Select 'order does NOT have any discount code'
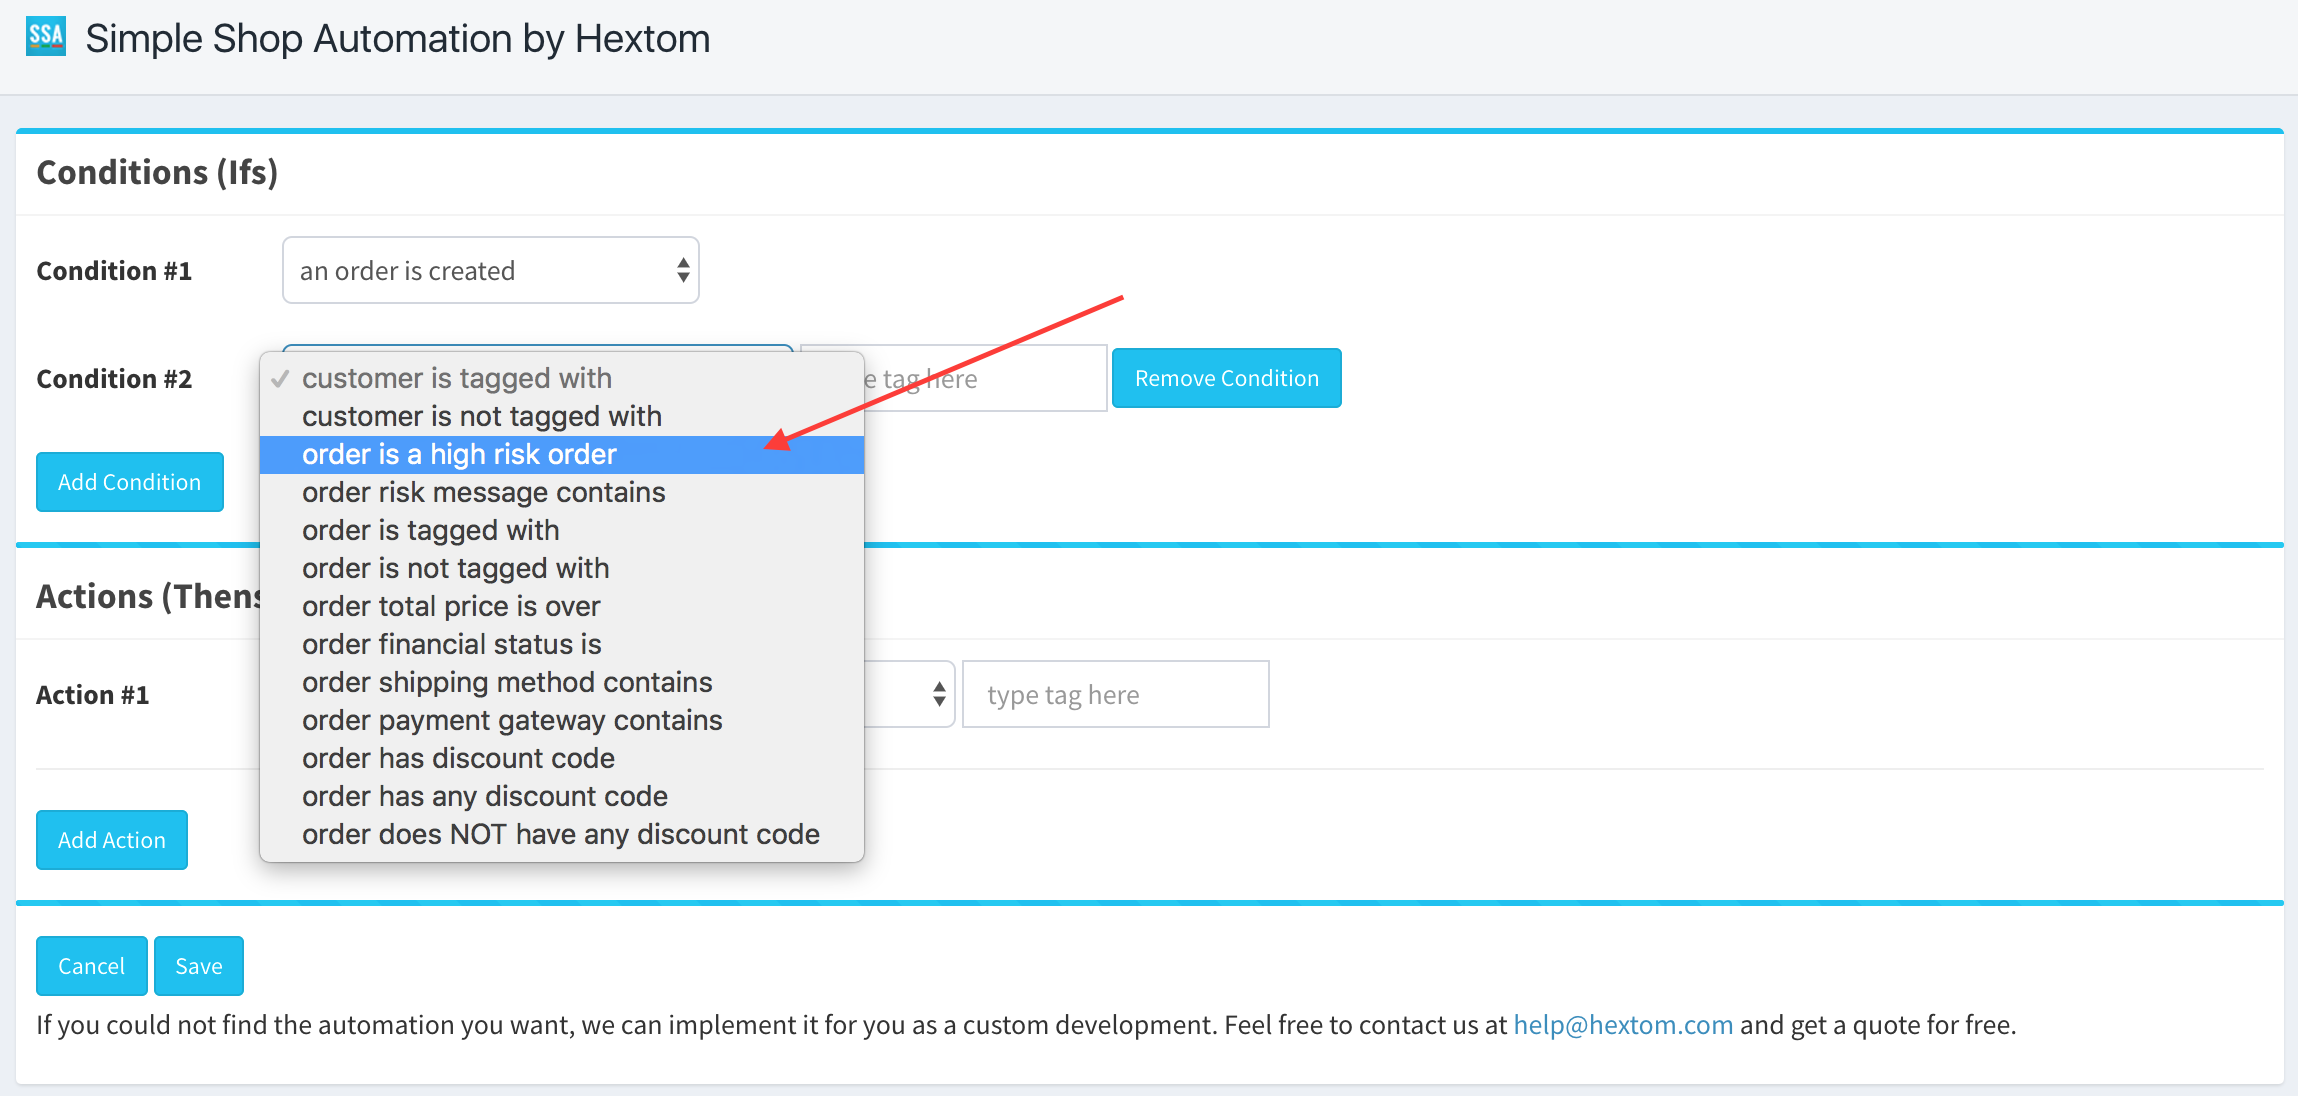The height and width of the screenshot is (1096, 2298). pyautogui.click(x=560, y=834)
